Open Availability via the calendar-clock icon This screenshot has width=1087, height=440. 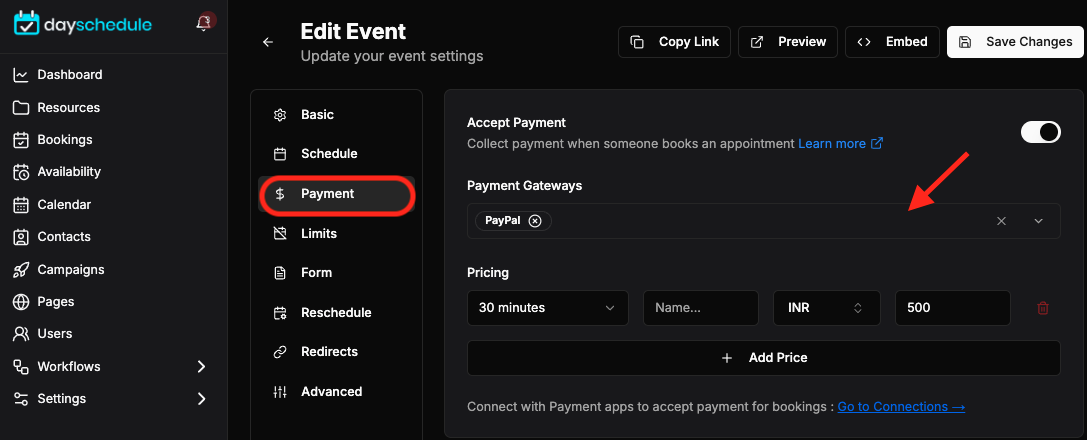tap(21, 172)
